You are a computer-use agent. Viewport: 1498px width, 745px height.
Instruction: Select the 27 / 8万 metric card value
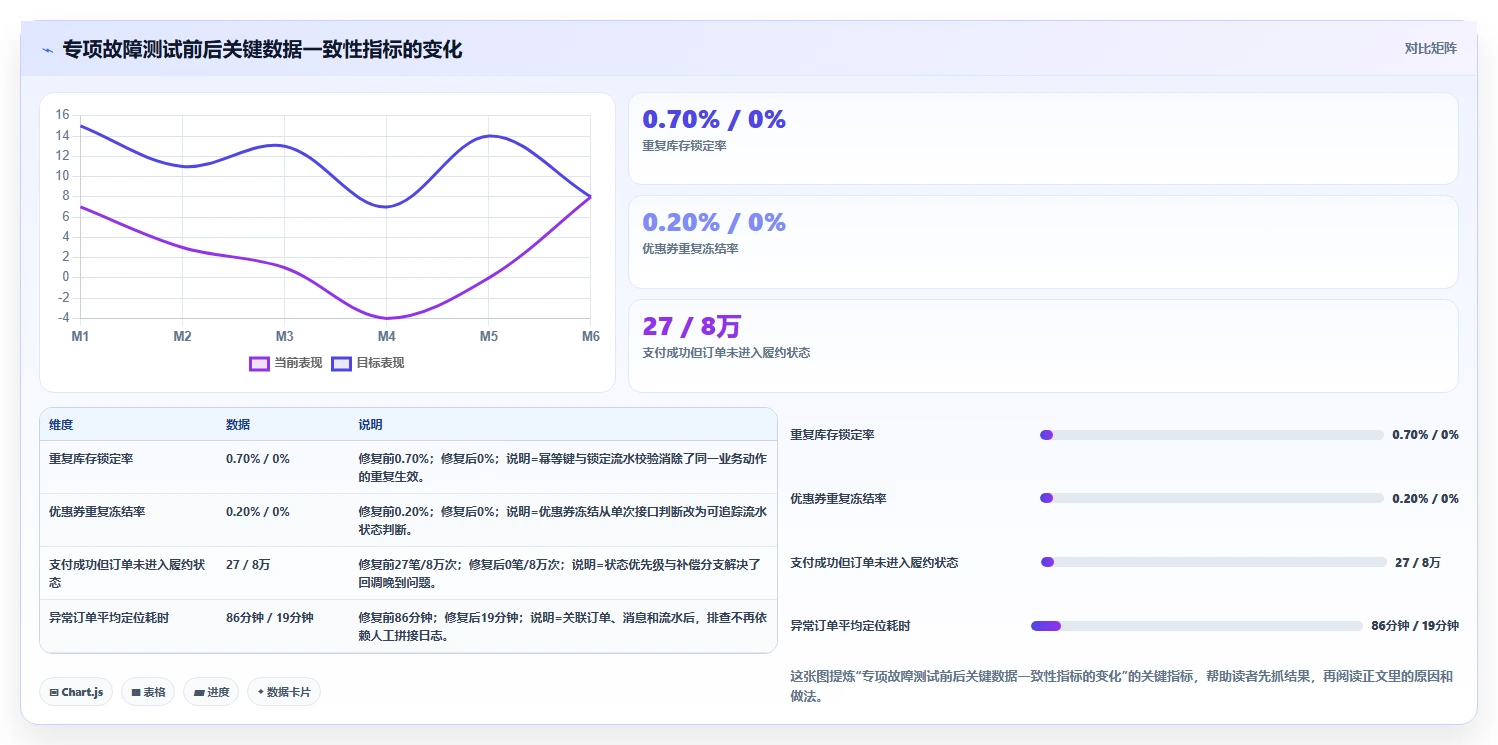(691, 327)
